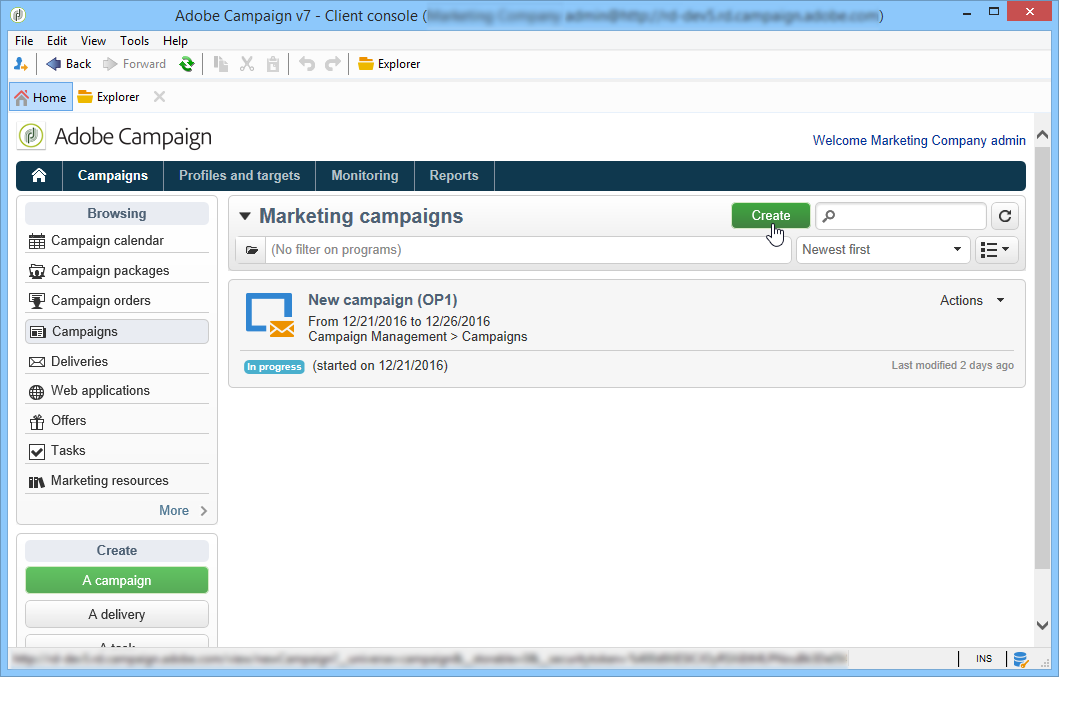This screenshot has width=1089, height=708.
Task: Switch to the Home tab
Action: tap(41, 97)
